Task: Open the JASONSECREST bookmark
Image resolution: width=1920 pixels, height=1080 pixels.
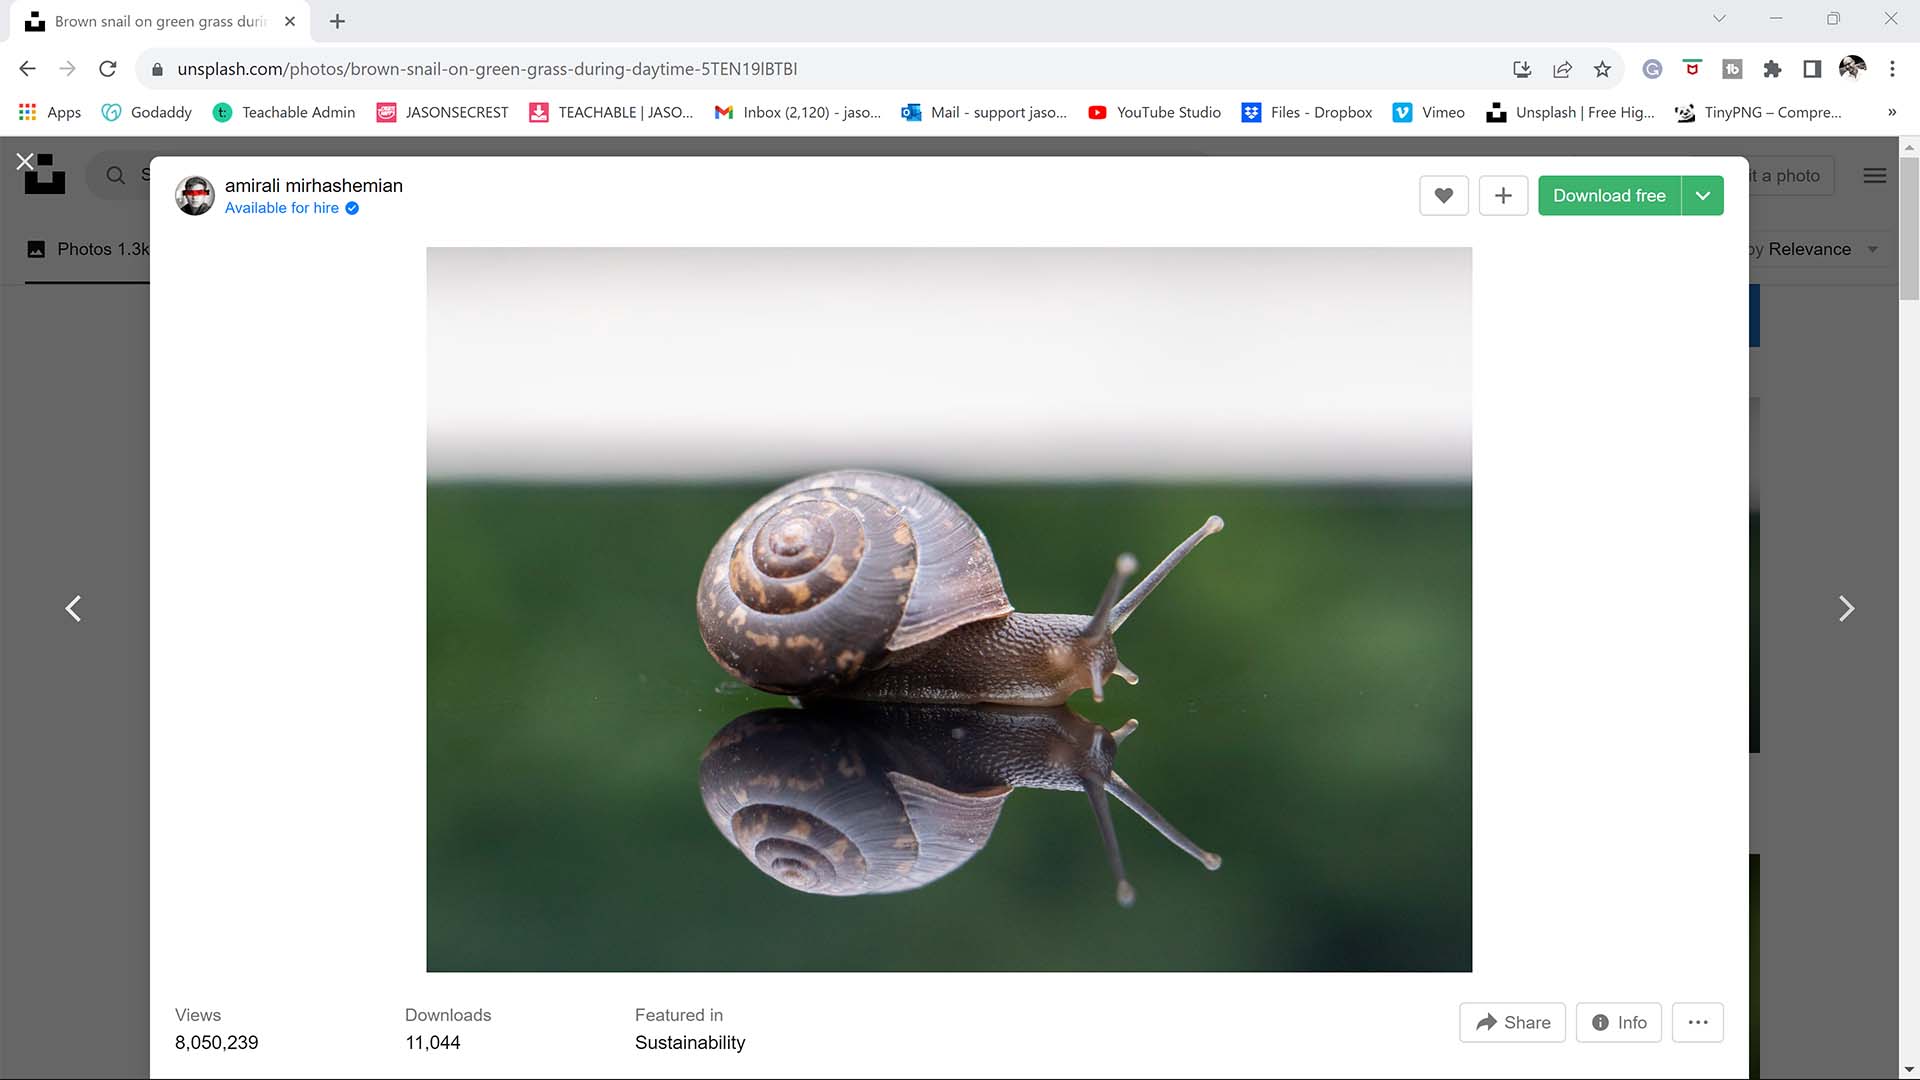Action: coord(442,112)
